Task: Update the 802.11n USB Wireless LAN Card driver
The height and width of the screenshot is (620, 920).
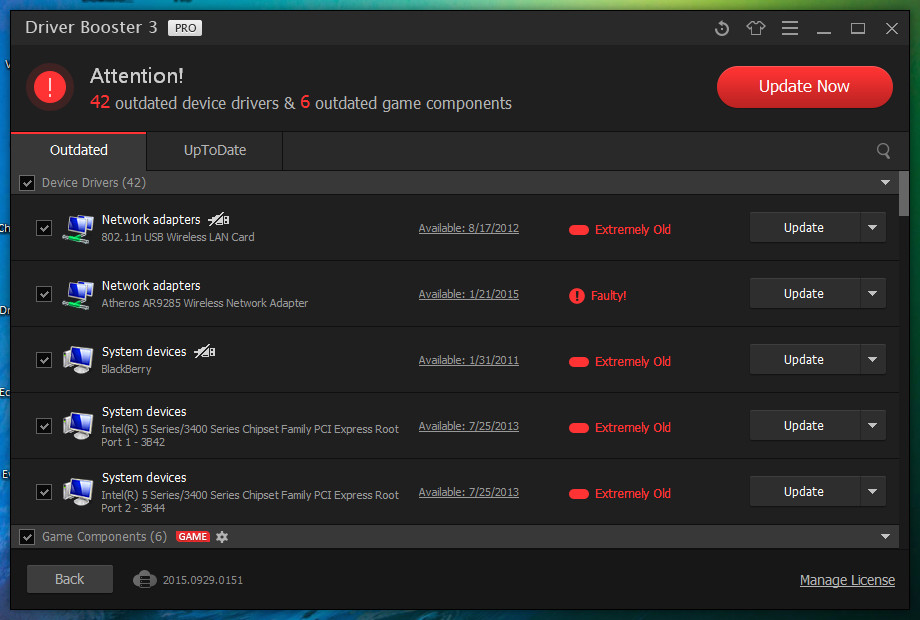Action: [x=804, y=228]
